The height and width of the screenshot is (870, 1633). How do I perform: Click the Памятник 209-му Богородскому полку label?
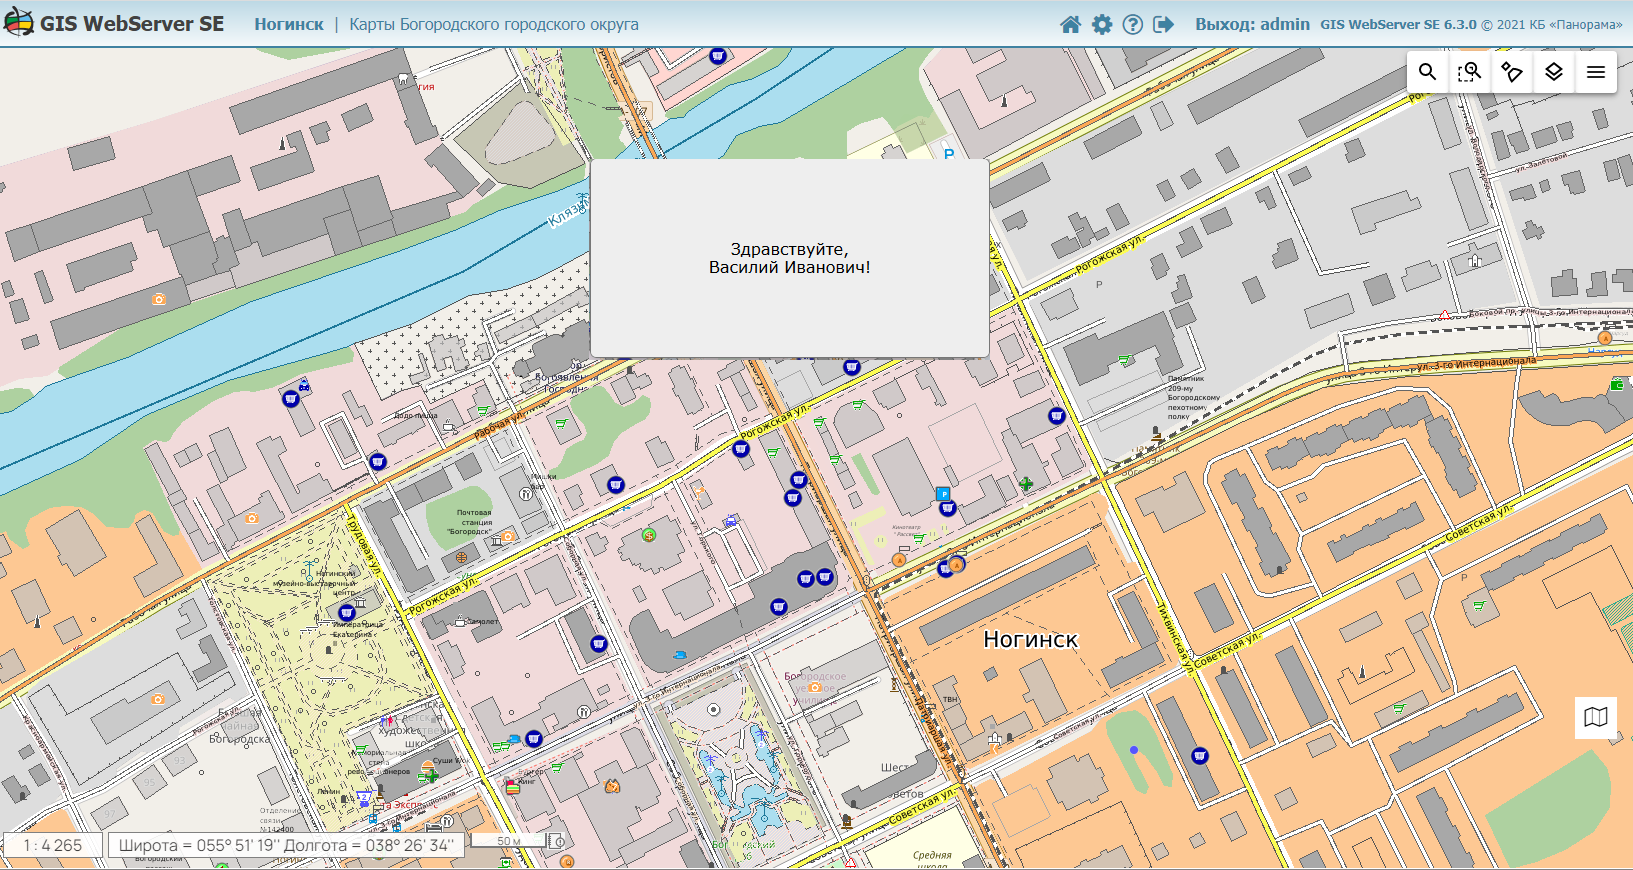click(x=1193, y=397)
